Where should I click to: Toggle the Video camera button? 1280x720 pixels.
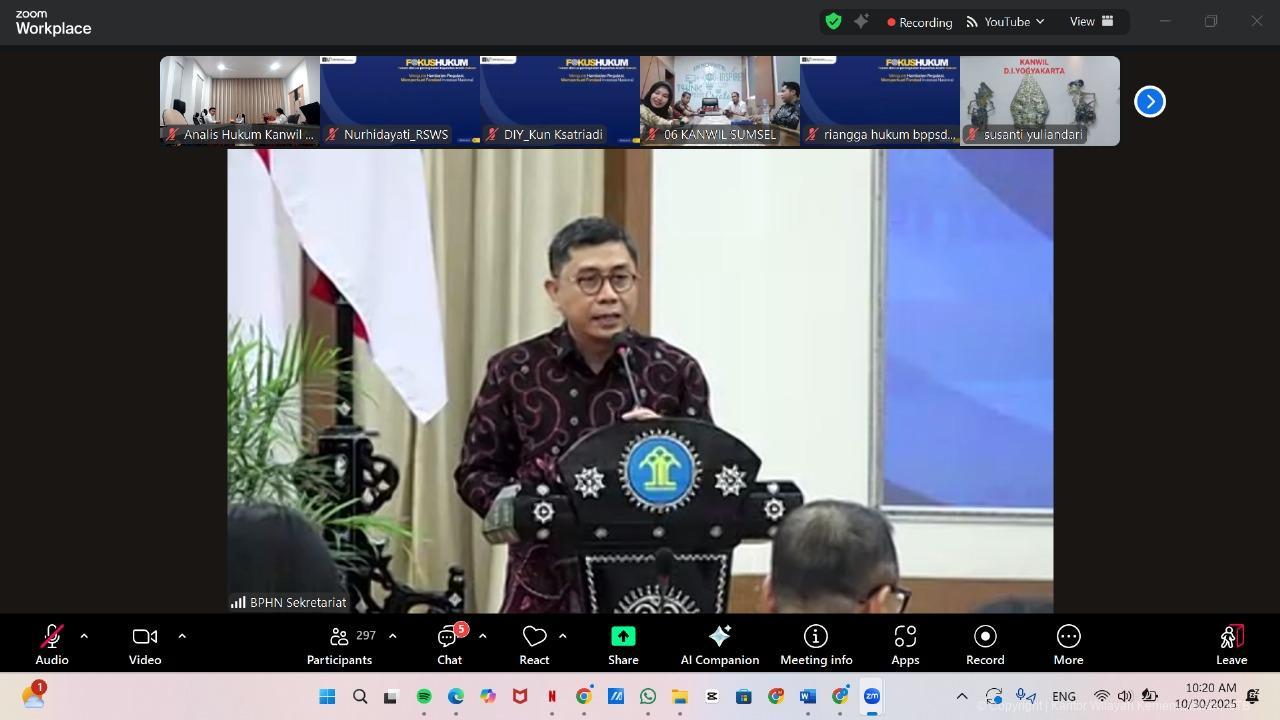tap(145, 643)
